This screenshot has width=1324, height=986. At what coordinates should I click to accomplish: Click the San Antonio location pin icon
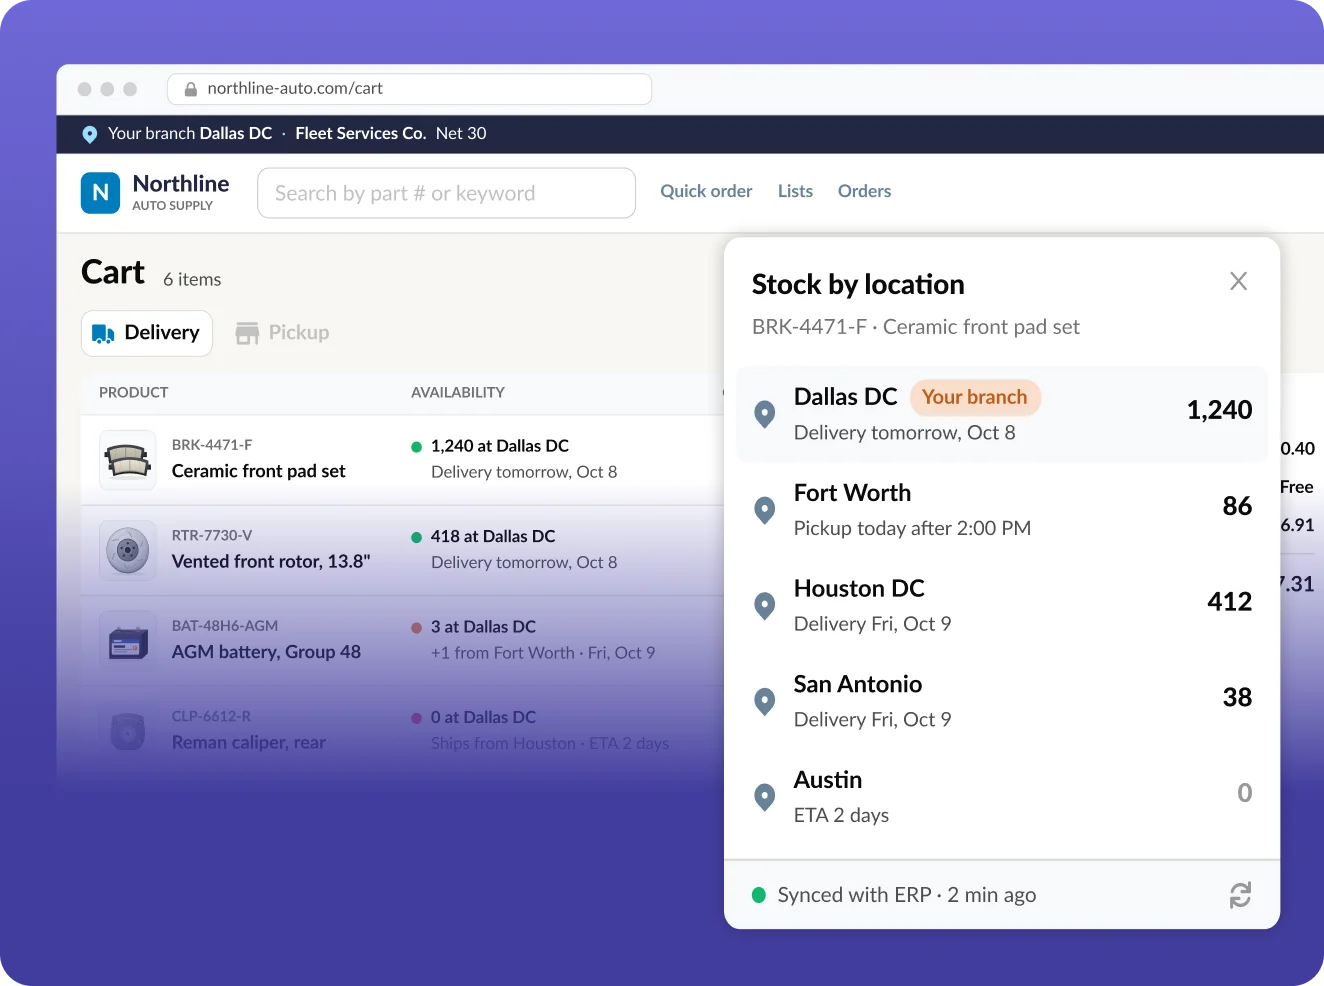point(765,701)
